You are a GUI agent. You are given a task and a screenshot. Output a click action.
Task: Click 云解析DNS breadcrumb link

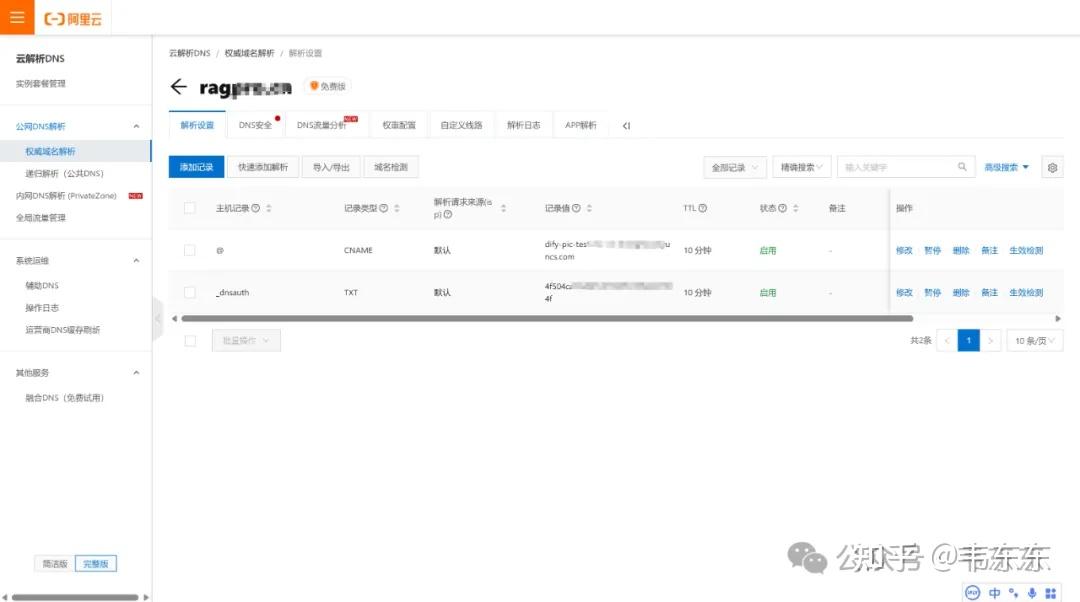tap(189, 53)
